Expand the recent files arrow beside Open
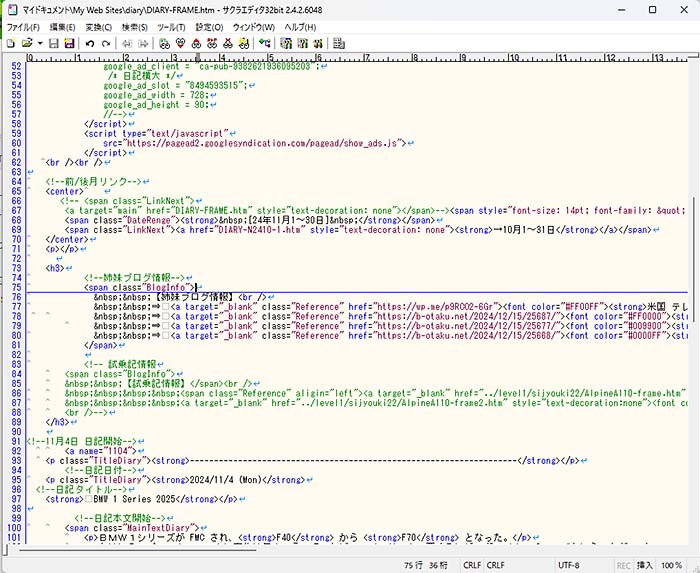This screenshot has width=700, height=573. [x=40, y=43]
